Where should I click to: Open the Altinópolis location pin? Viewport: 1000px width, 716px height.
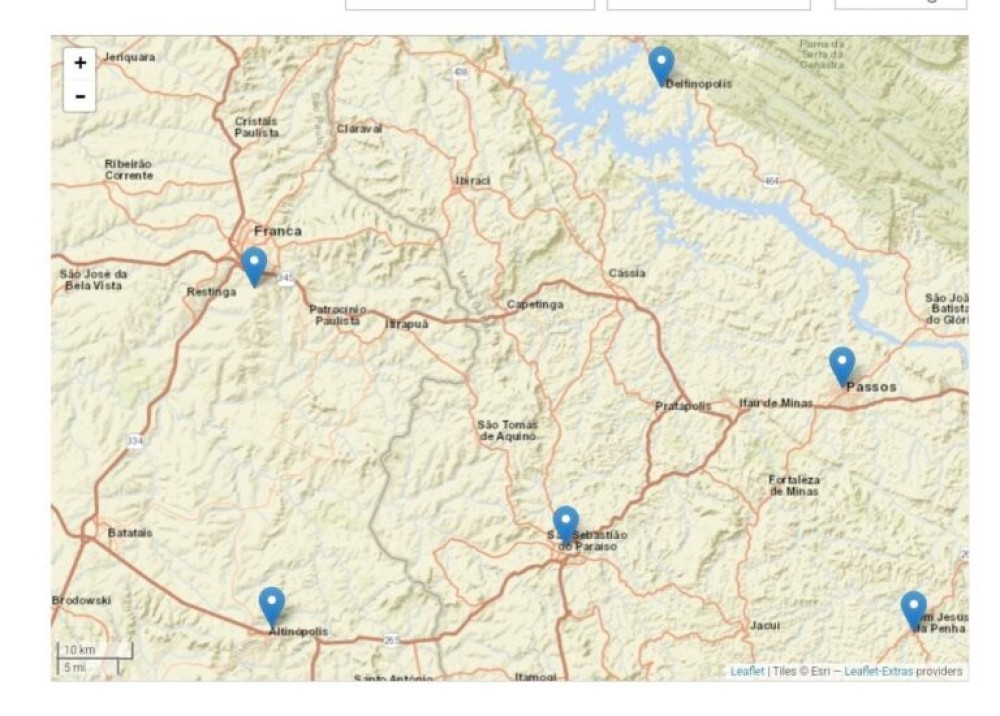click(272, 608)
